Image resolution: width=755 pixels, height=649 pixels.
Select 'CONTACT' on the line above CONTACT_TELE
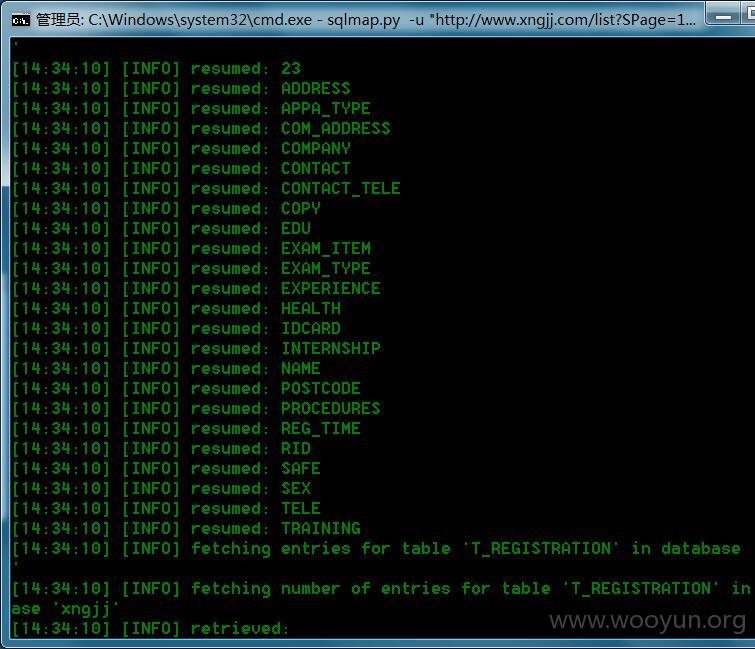pos(316,169)
